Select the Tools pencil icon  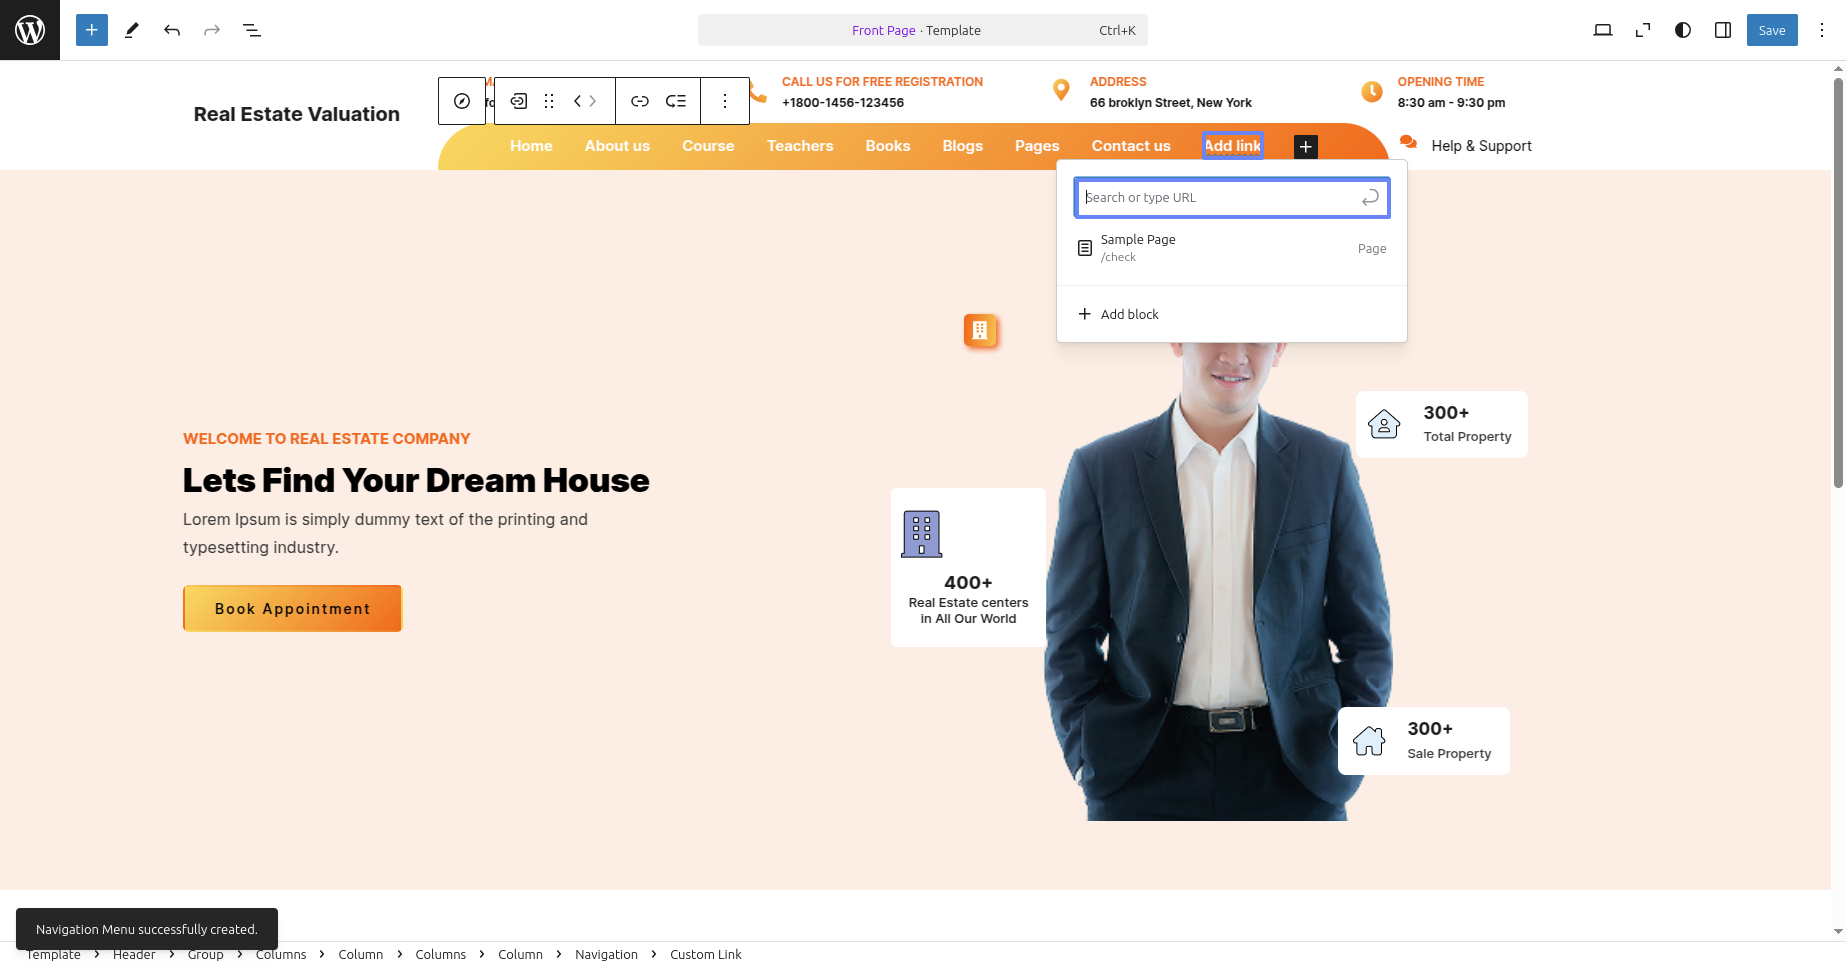point(132,30)
